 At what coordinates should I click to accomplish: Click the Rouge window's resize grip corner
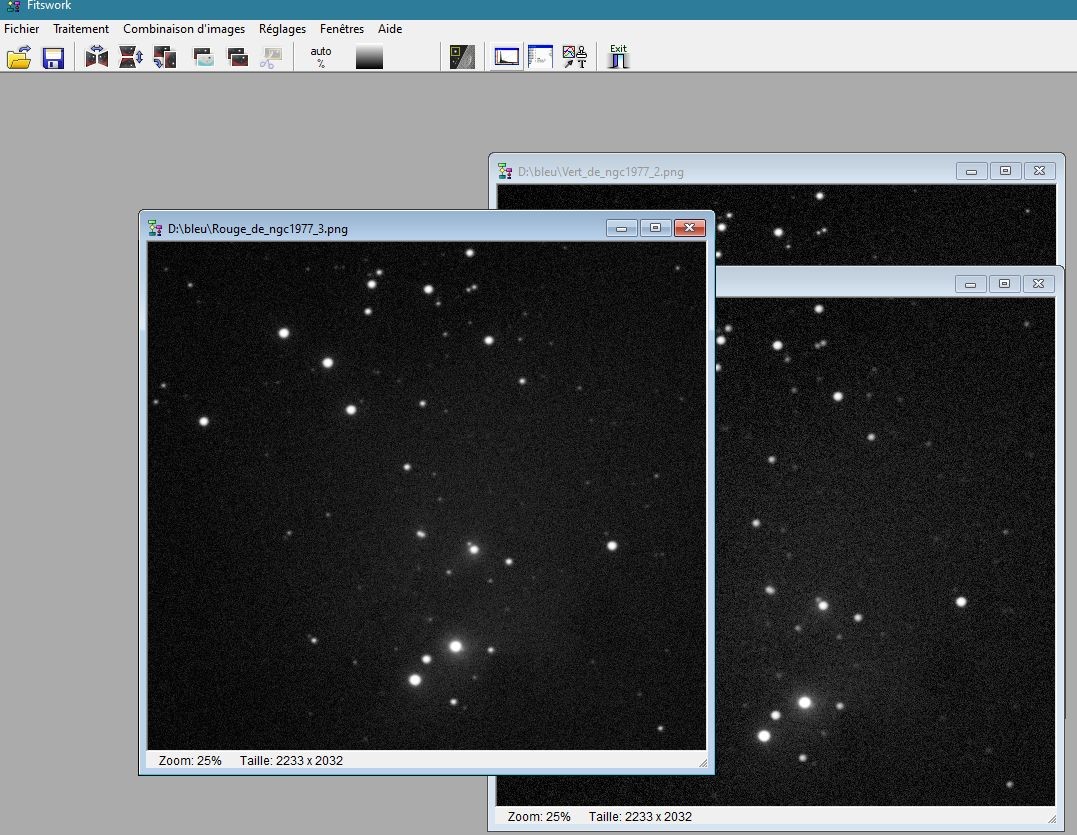coord(703,762)
